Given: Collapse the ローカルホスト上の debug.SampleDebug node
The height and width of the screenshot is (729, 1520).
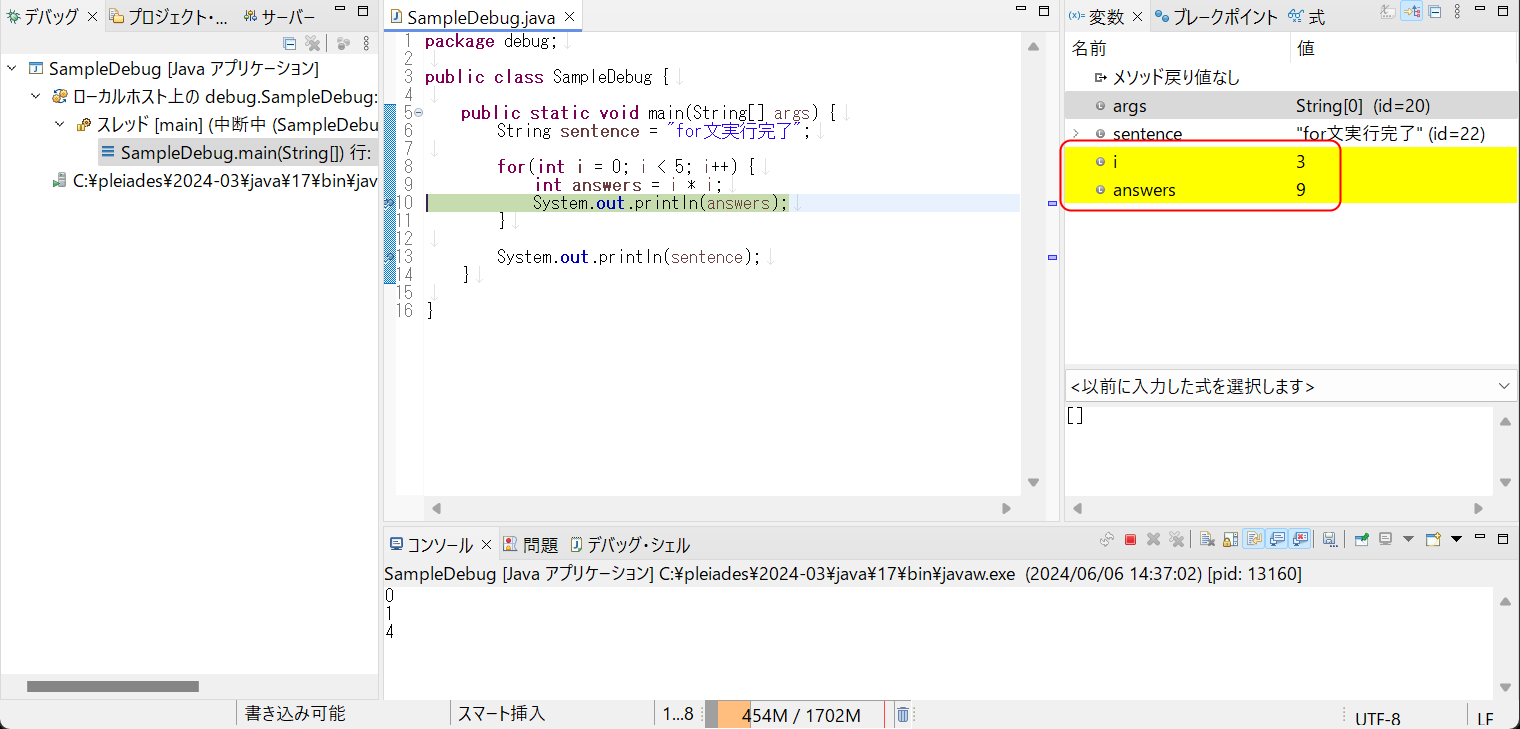Looking at the screenshot, I should pyautogui.click(x=36, y=97).
